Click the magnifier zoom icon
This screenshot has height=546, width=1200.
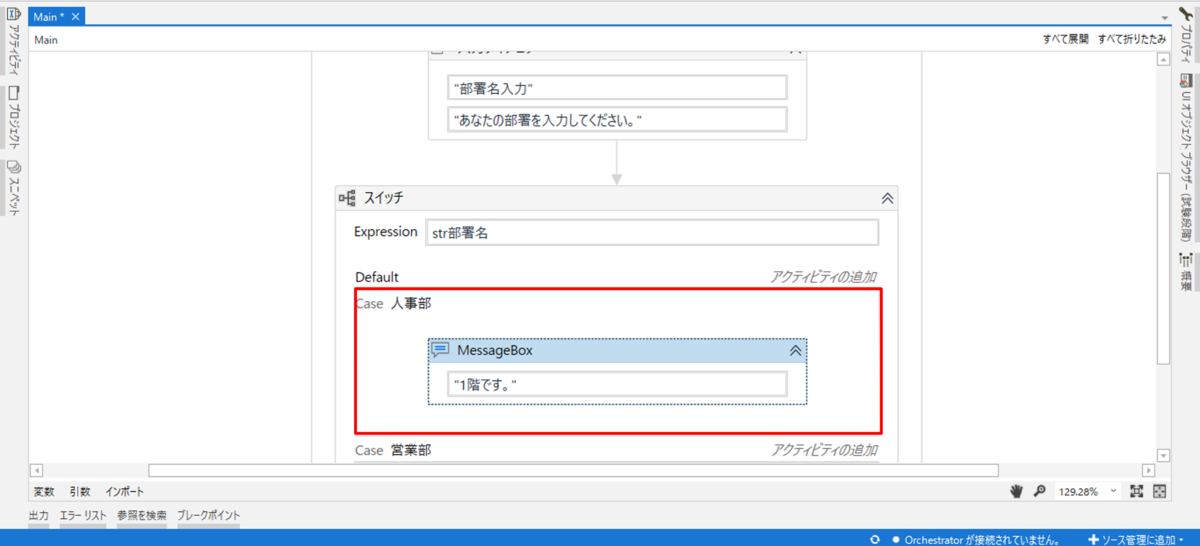click(x=1039, y=491)
